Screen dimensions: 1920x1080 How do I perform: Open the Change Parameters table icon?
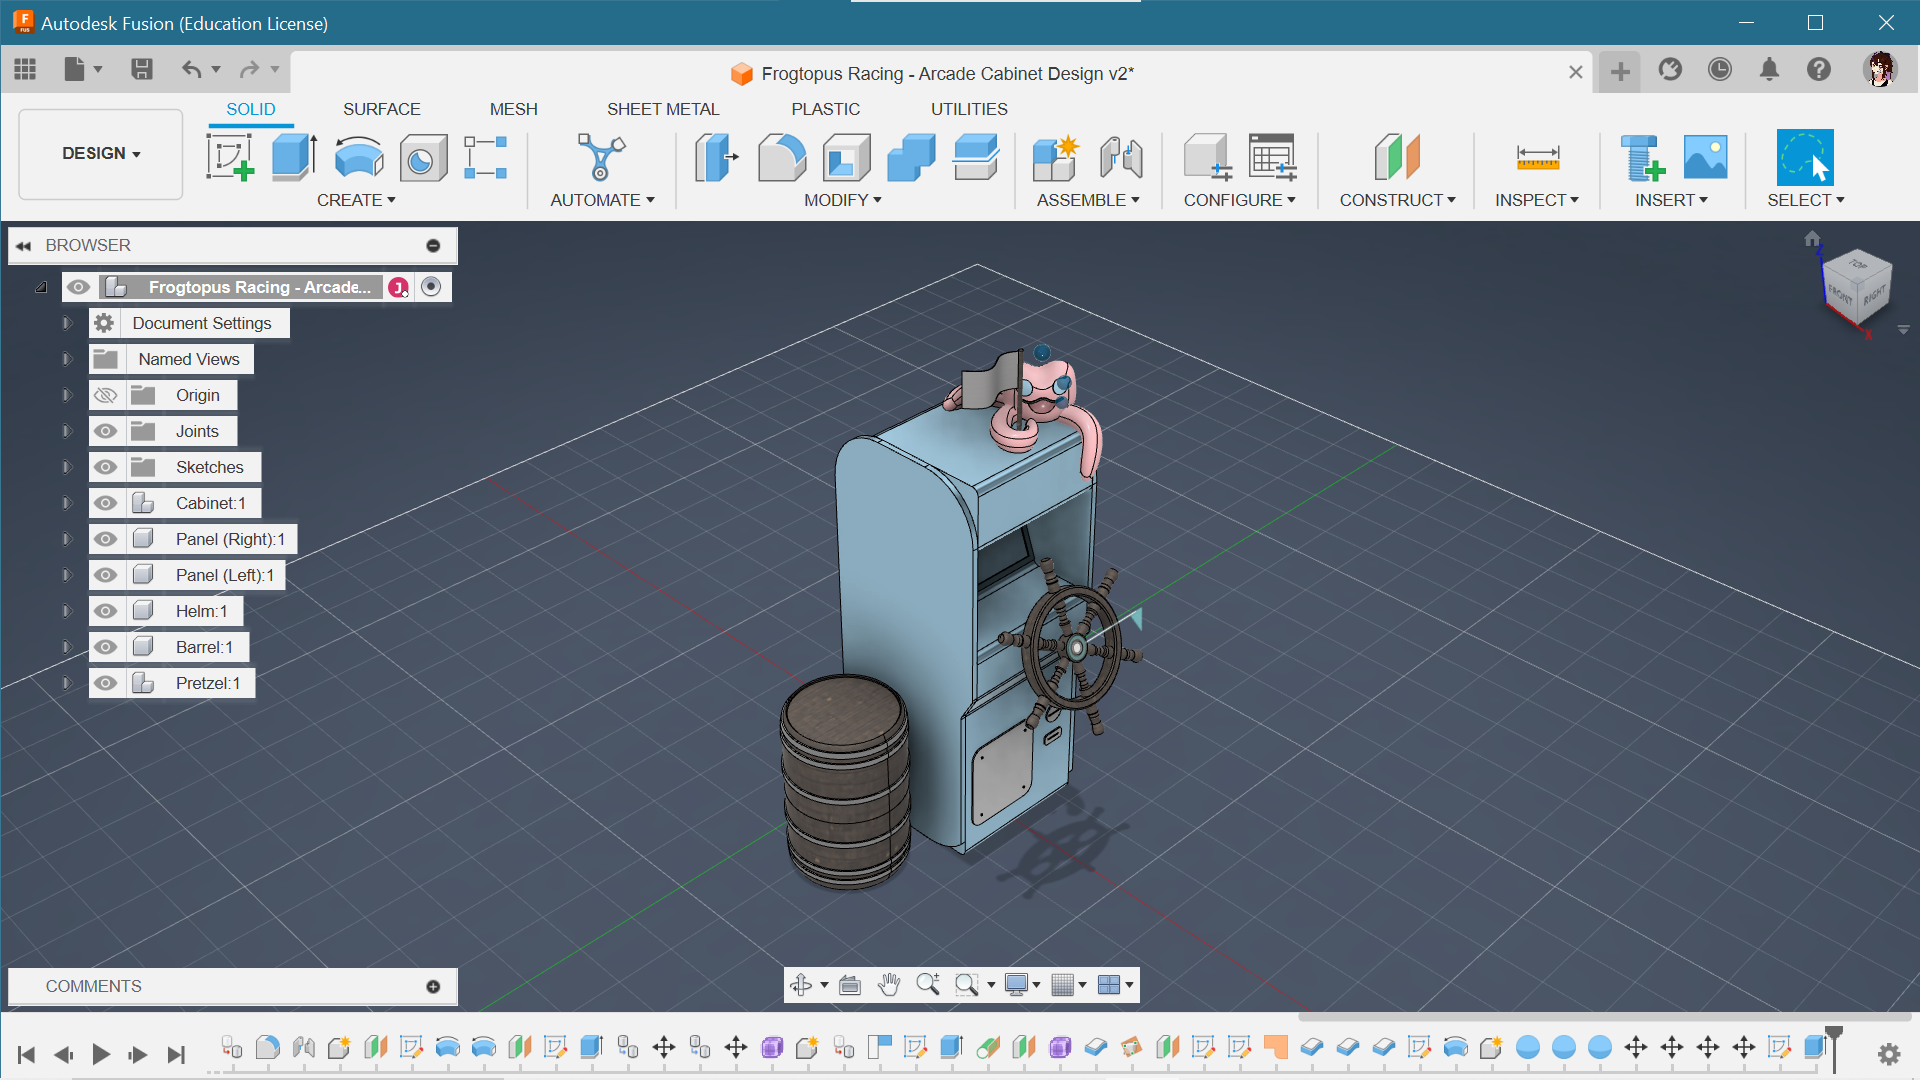(x=1272, y=157)
